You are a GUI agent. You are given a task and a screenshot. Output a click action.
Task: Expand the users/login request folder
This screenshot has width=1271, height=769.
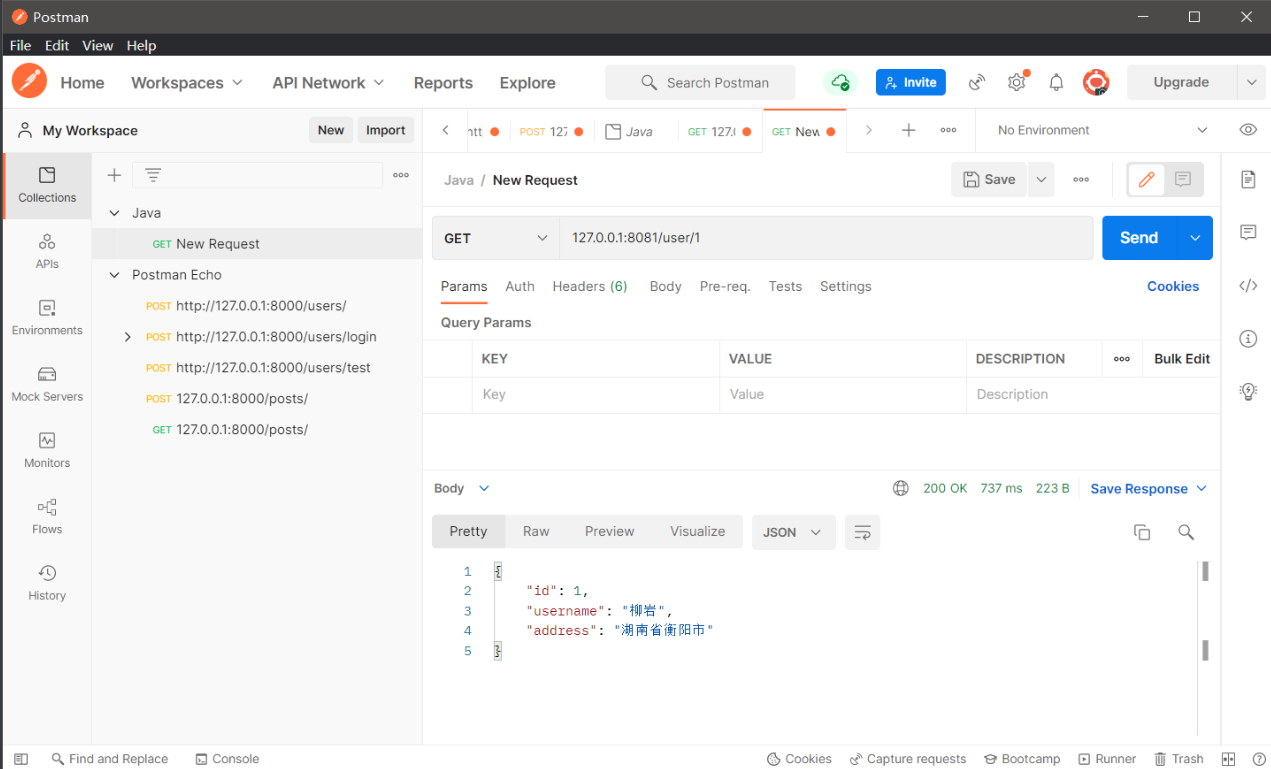pyautogui.click(x=127, y=337)
